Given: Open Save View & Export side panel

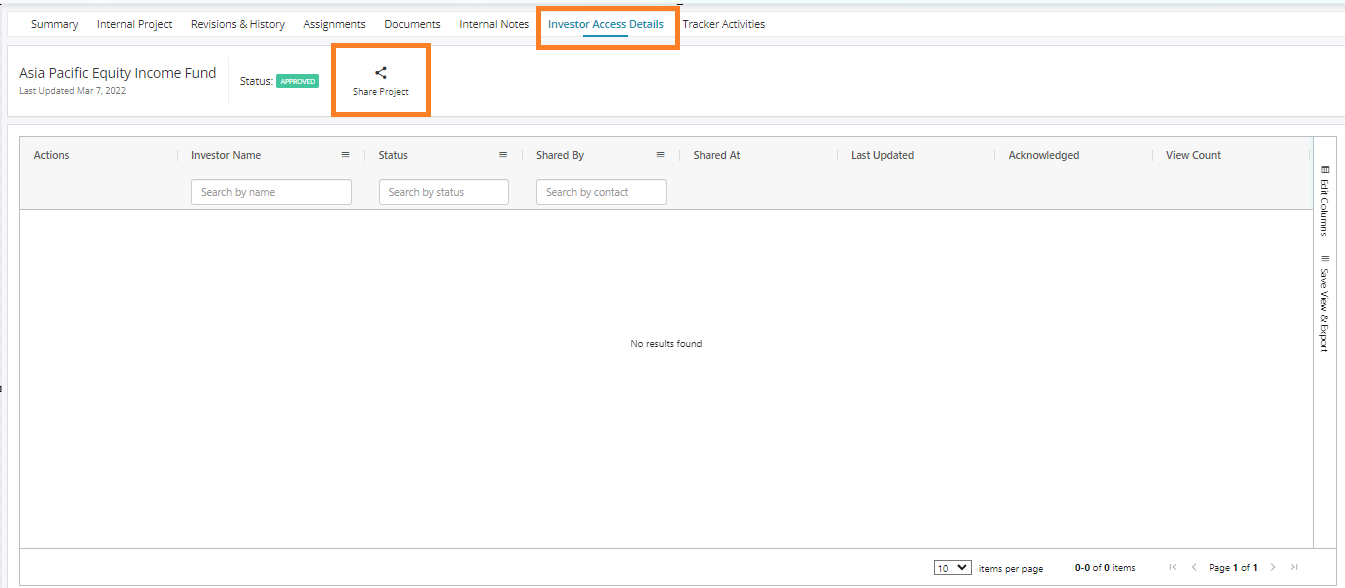Looking at the screenshot, I should point(1325,303).
